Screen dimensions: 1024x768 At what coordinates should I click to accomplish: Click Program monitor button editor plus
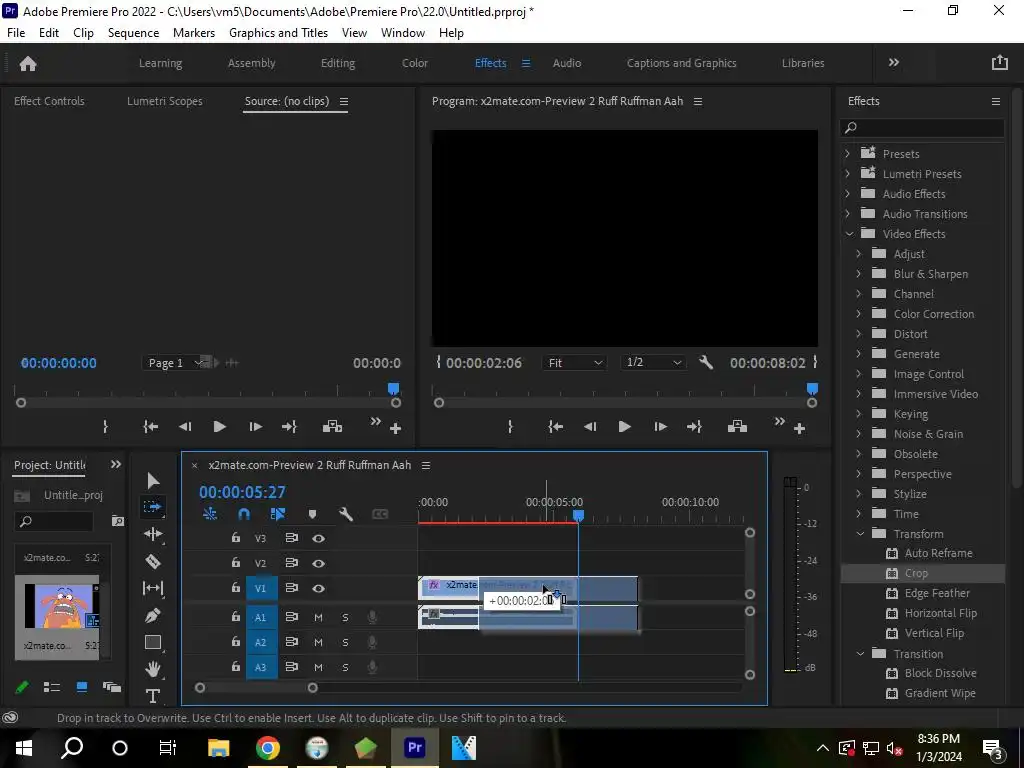[799, 428]
